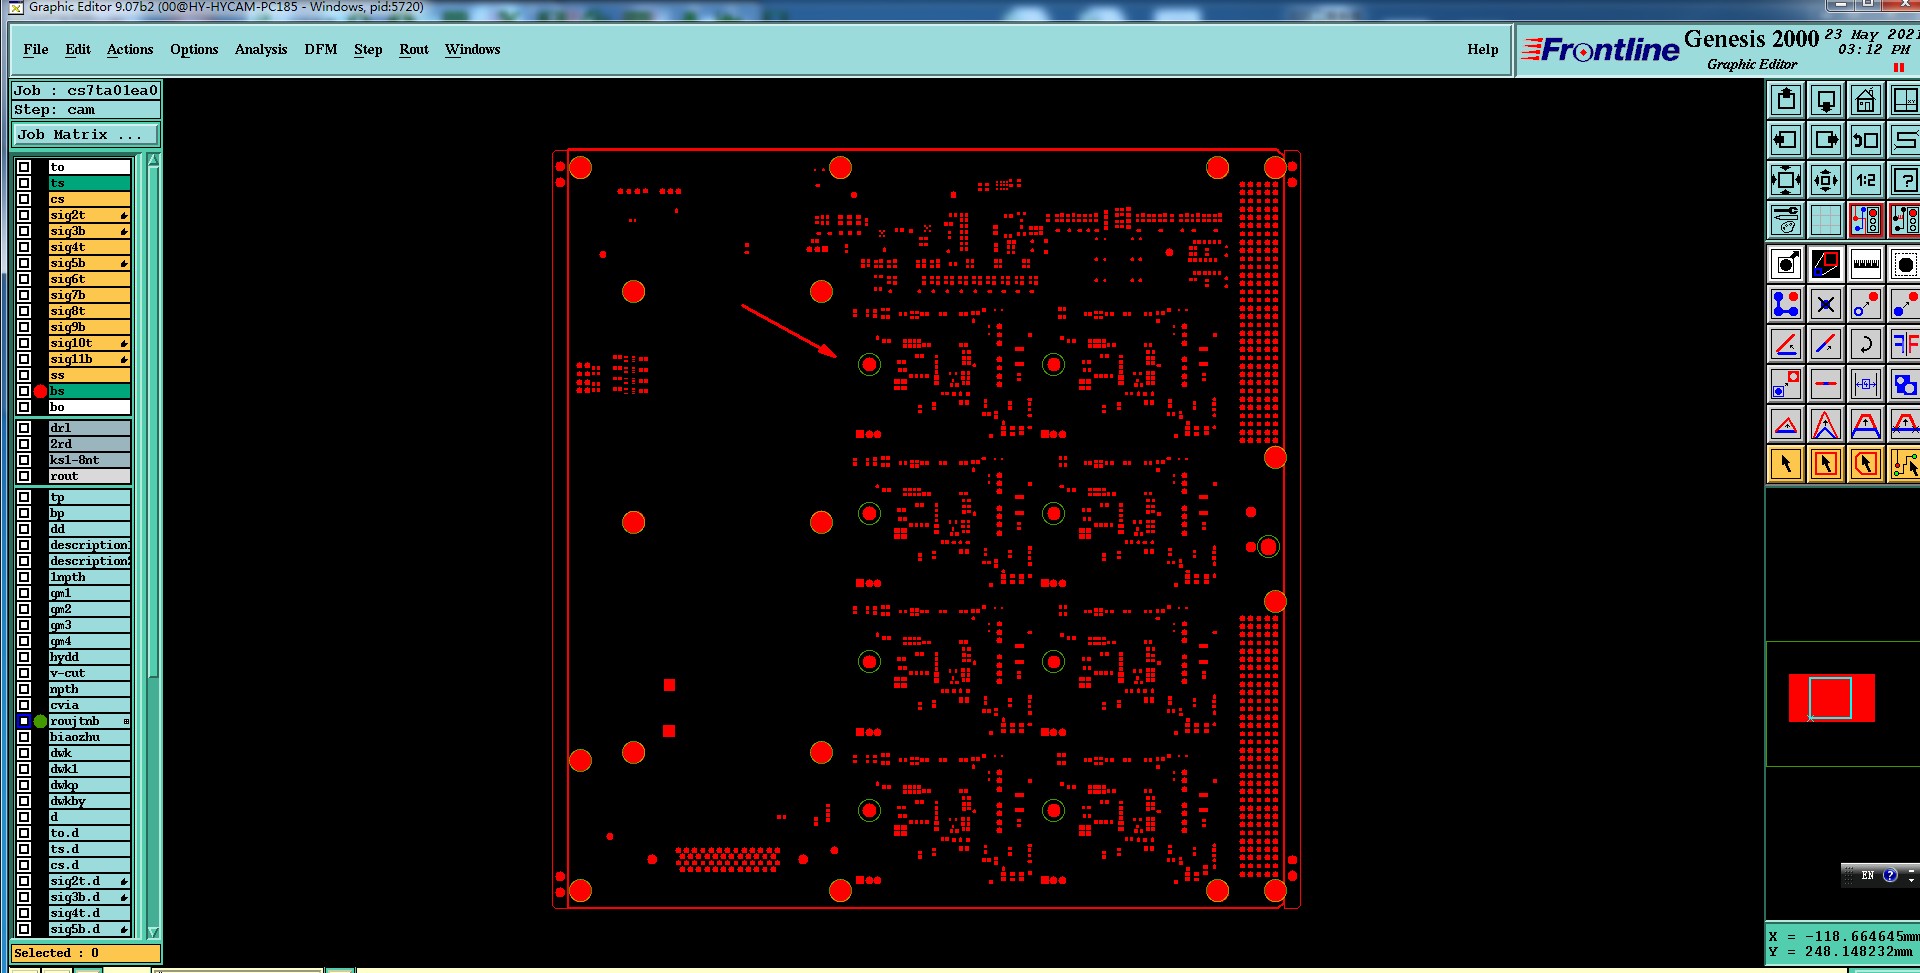Click the red overview thumbnail panel

coord(1831,698)
